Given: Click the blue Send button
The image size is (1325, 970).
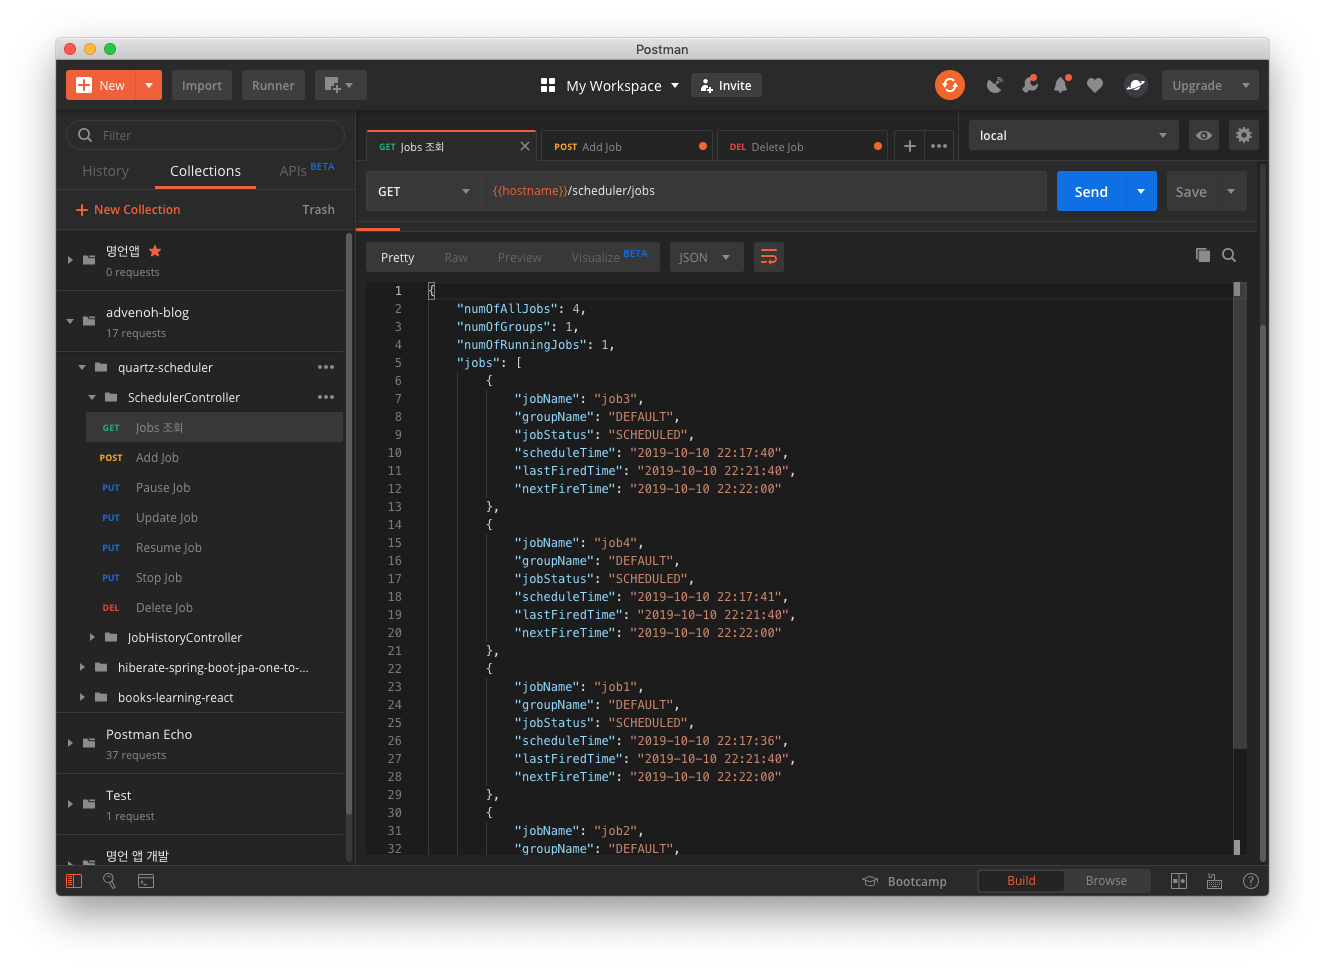Looking at the screenshot, I should click(1090, 191).
